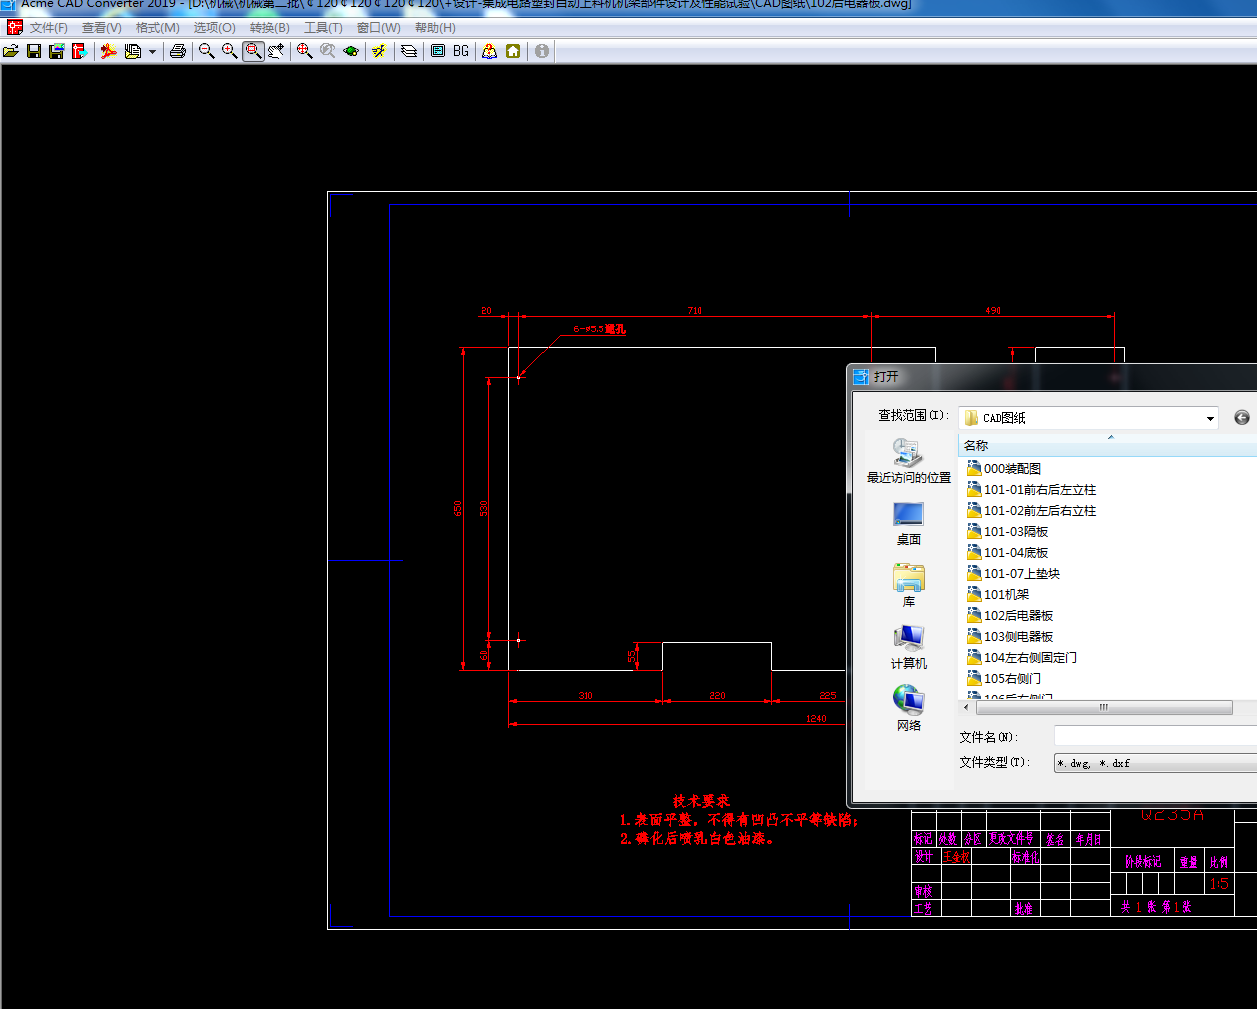Click the file list horizontal scrollbar
Image resolution: width=1257 pixels, height=1009 pixels.
pos(1104,707)
